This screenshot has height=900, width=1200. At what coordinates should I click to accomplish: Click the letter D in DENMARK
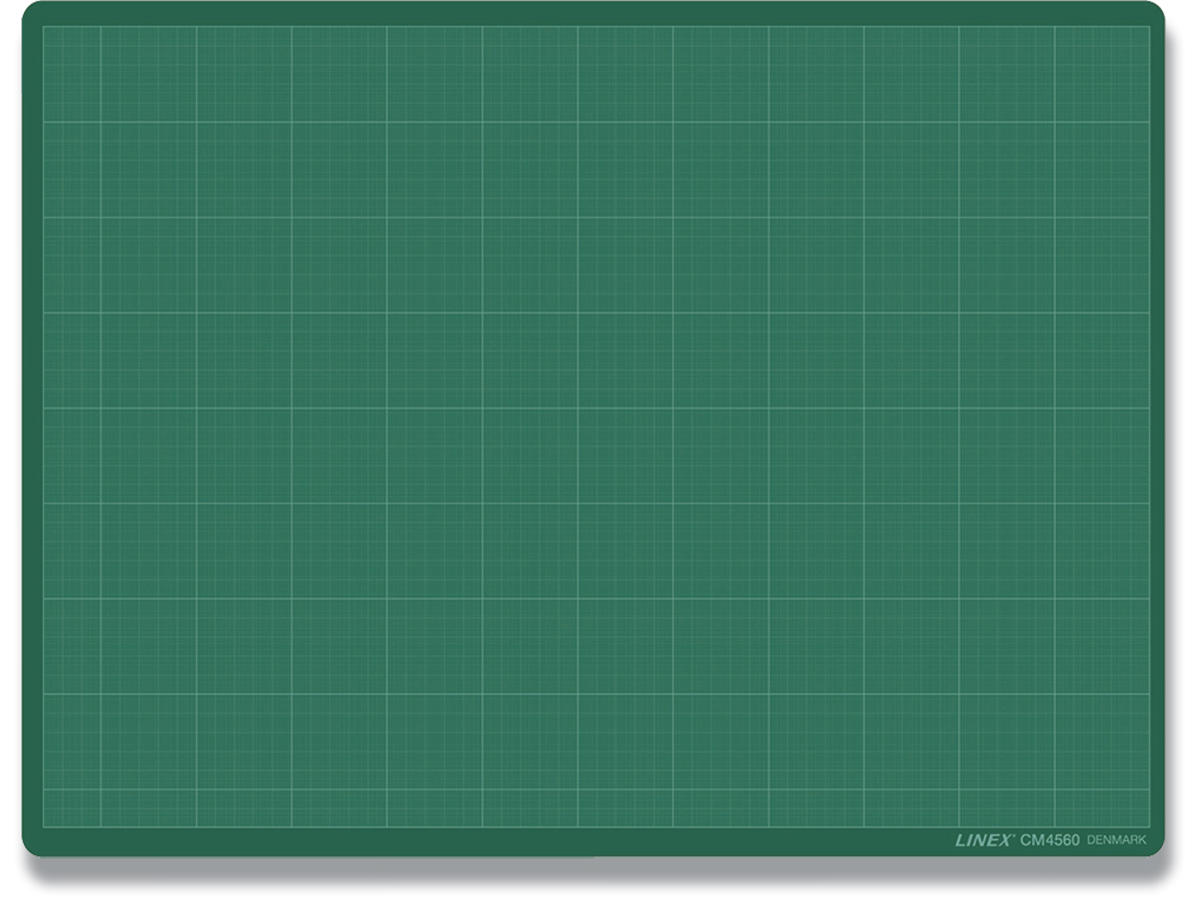(x=1091, y=841)
